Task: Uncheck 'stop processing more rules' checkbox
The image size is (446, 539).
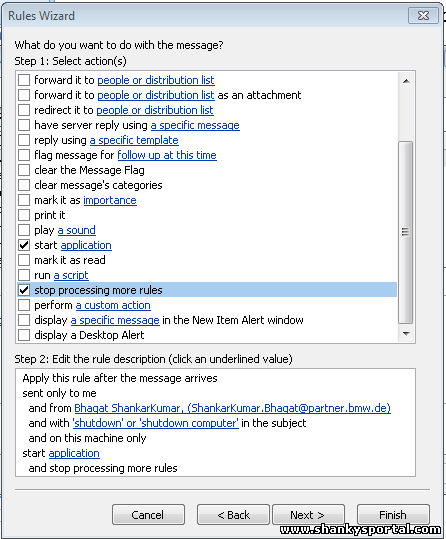Action: point(24,290)
